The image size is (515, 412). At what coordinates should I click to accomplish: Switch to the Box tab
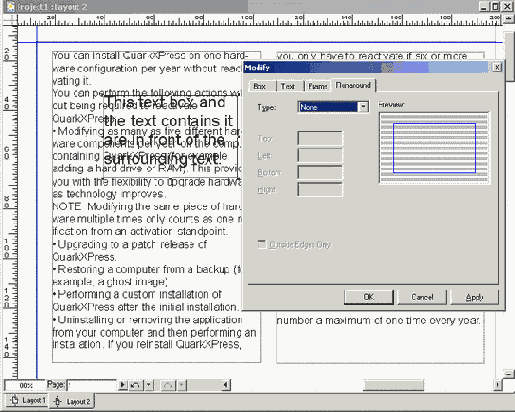(x=259, y=86)
